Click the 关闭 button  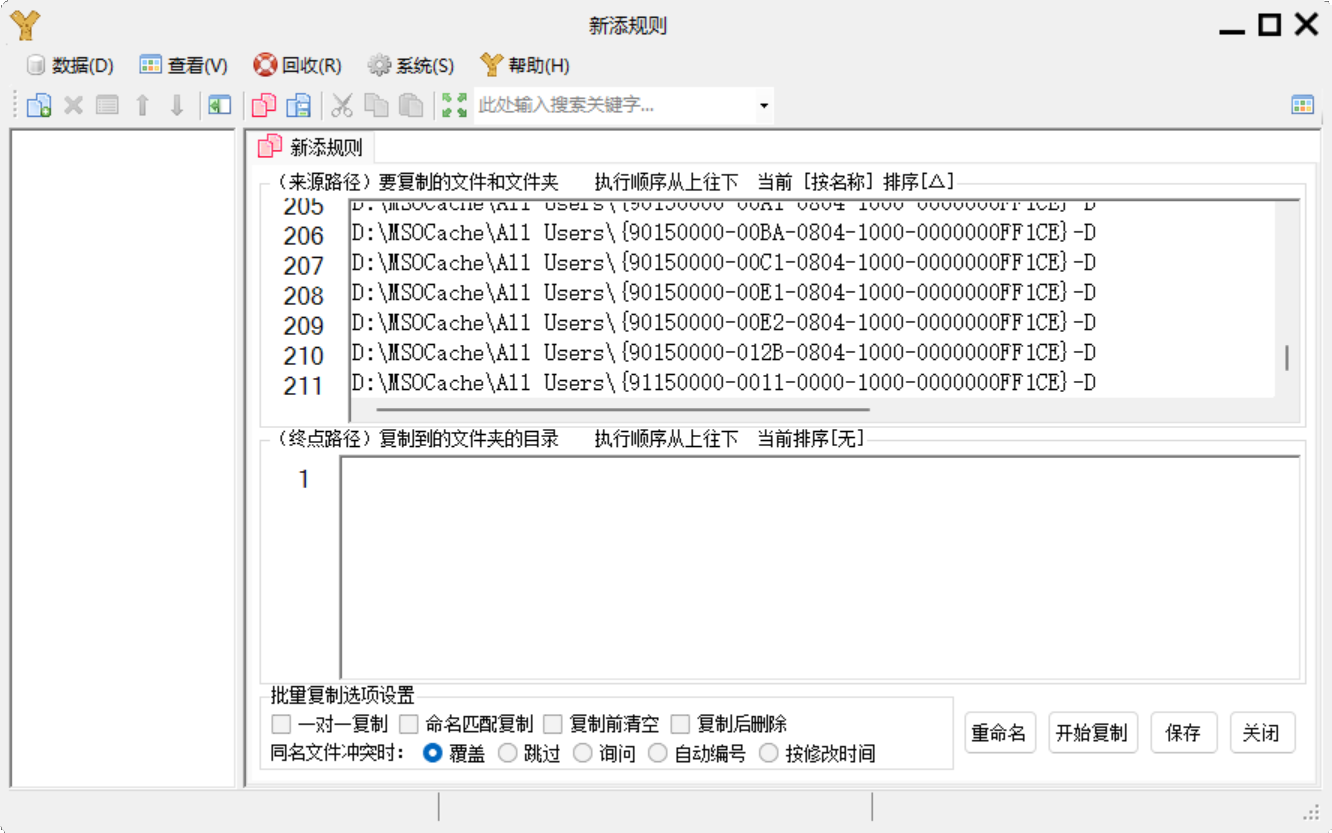coord(1262,733)
